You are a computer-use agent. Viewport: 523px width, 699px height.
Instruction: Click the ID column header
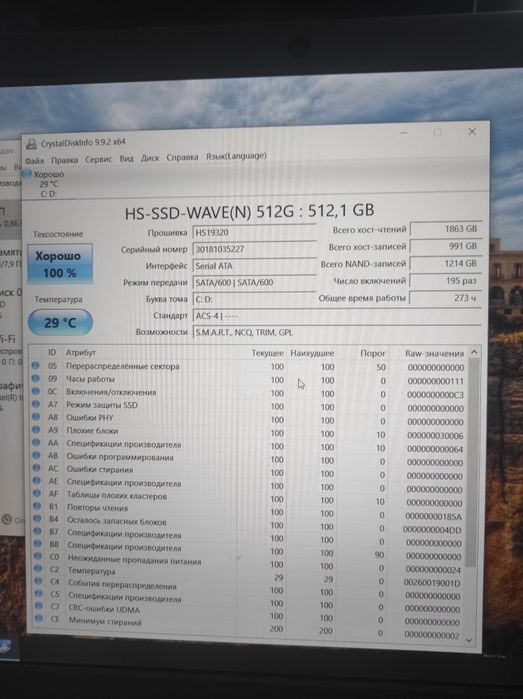[x=52, y=352]
